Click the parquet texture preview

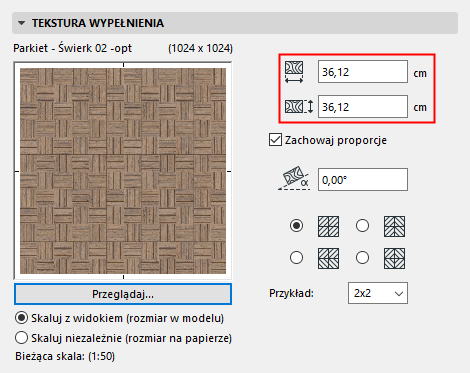pos(123,171)
